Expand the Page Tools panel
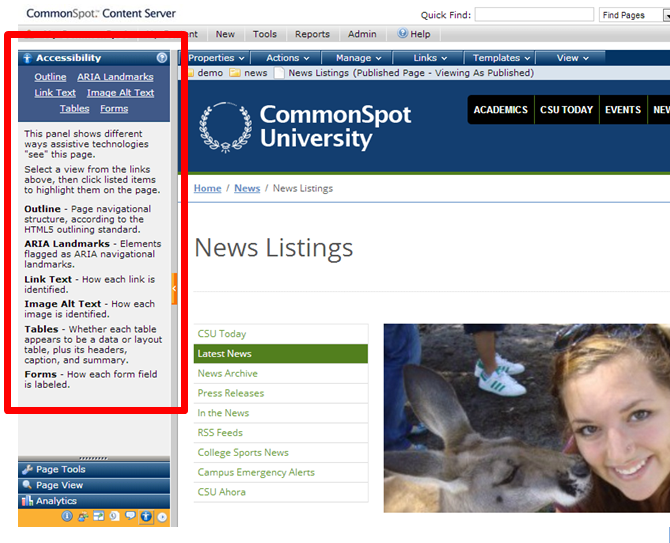670x543 pixels. click(x=94, y=470)
